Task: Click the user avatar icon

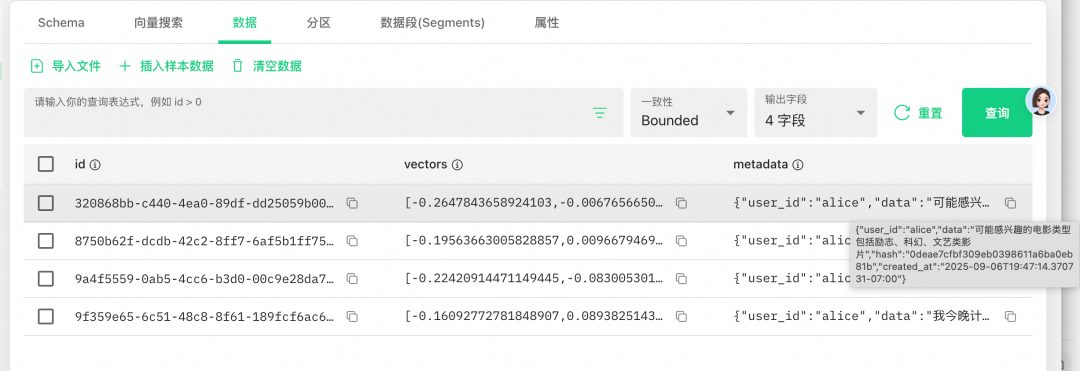Action: 1041,101
